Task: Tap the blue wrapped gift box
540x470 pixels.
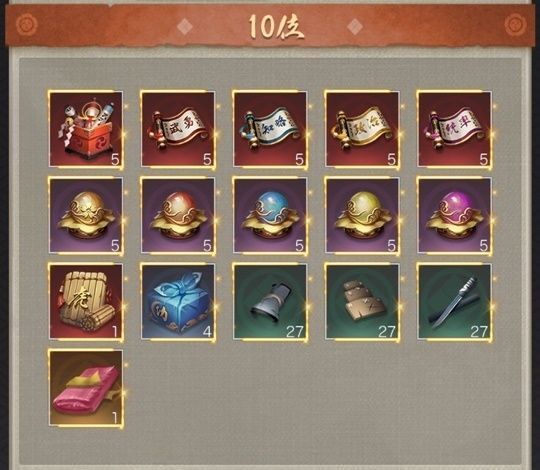Action: 178,302
